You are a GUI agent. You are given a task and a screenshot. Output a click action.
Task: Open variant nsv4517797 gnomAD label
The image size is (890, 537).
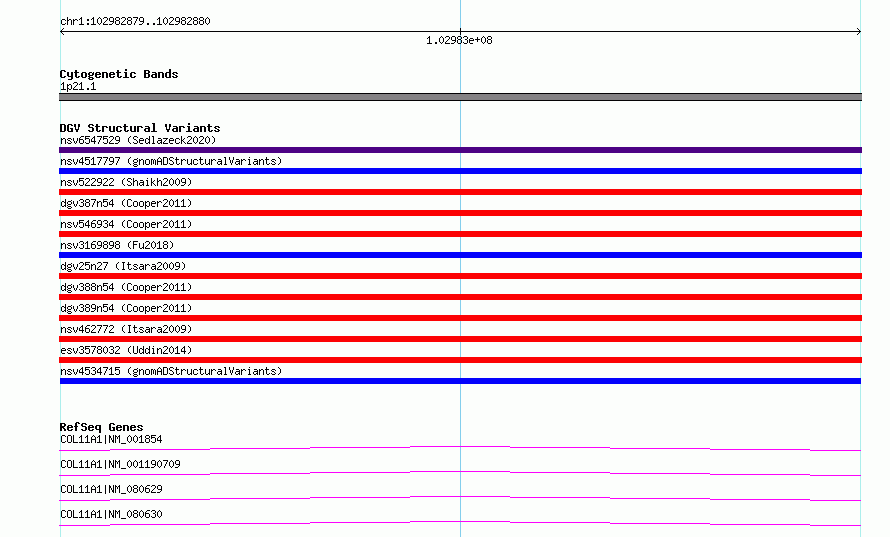(x=171, y=161)
